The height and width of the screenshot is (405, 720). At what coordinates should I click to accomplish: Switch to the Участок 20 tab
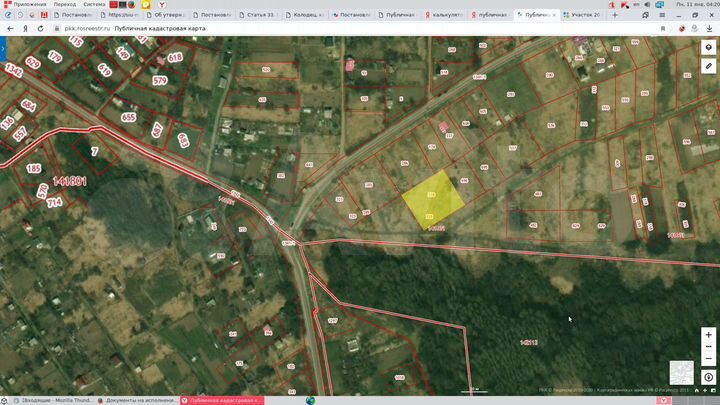coord(580,16)
